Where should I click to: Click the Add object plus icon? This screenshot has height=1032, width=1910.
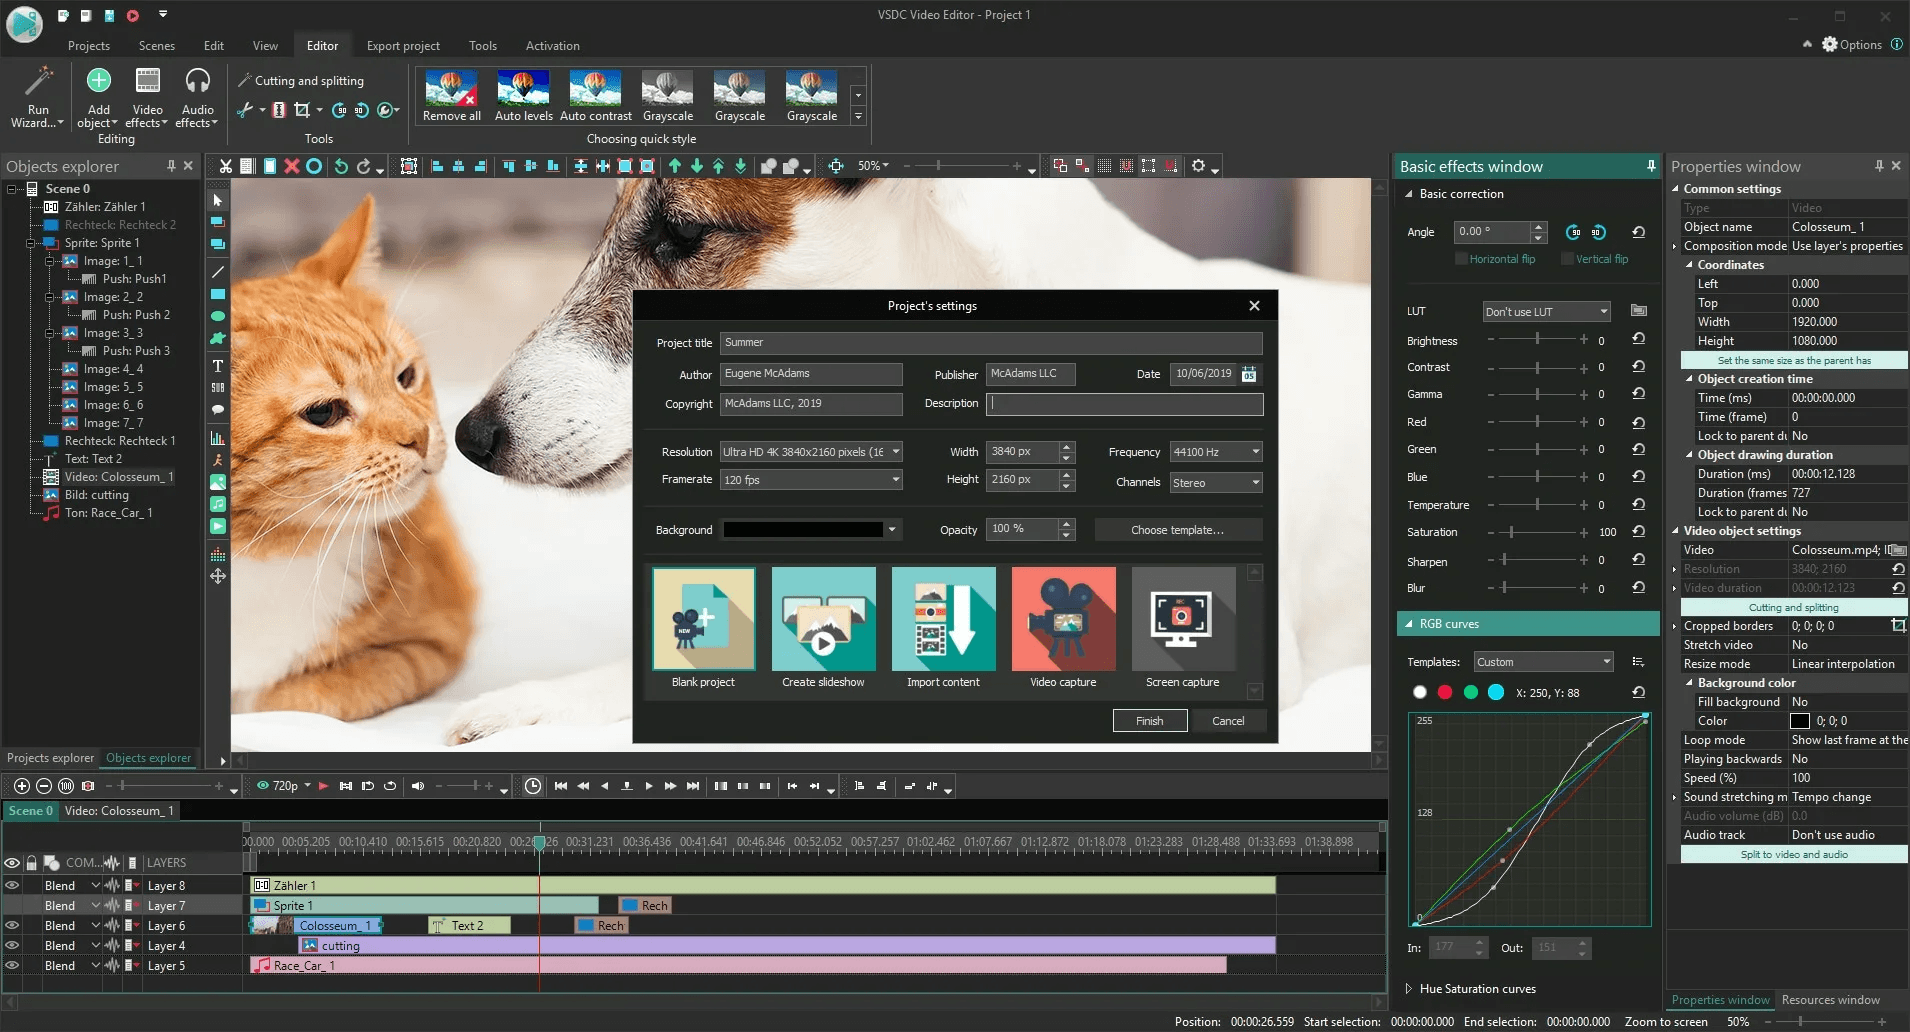(x=99, y=81)
